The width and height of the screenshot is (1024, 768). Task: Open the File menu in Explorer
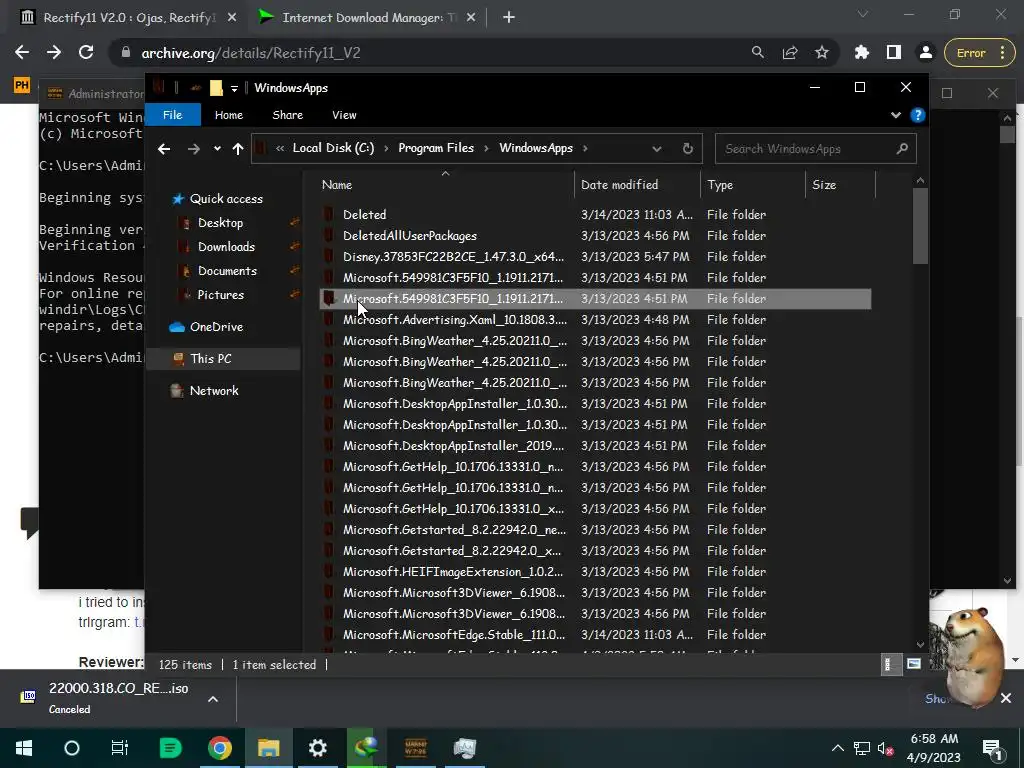(x=172, y=115)
